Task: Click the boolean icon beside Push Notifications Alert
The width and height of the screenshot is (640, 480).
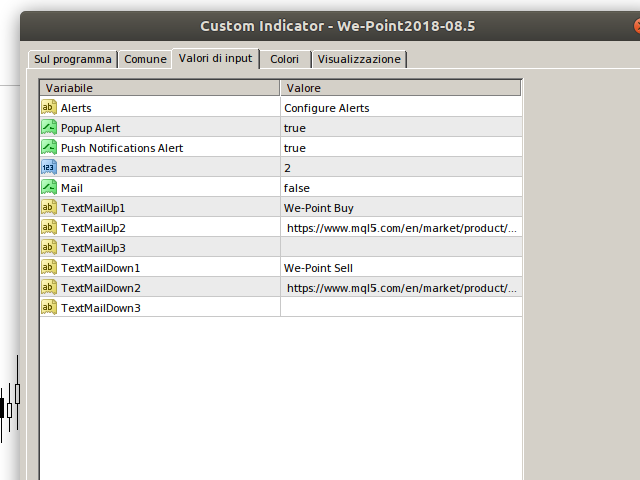Action: (49, 147)
